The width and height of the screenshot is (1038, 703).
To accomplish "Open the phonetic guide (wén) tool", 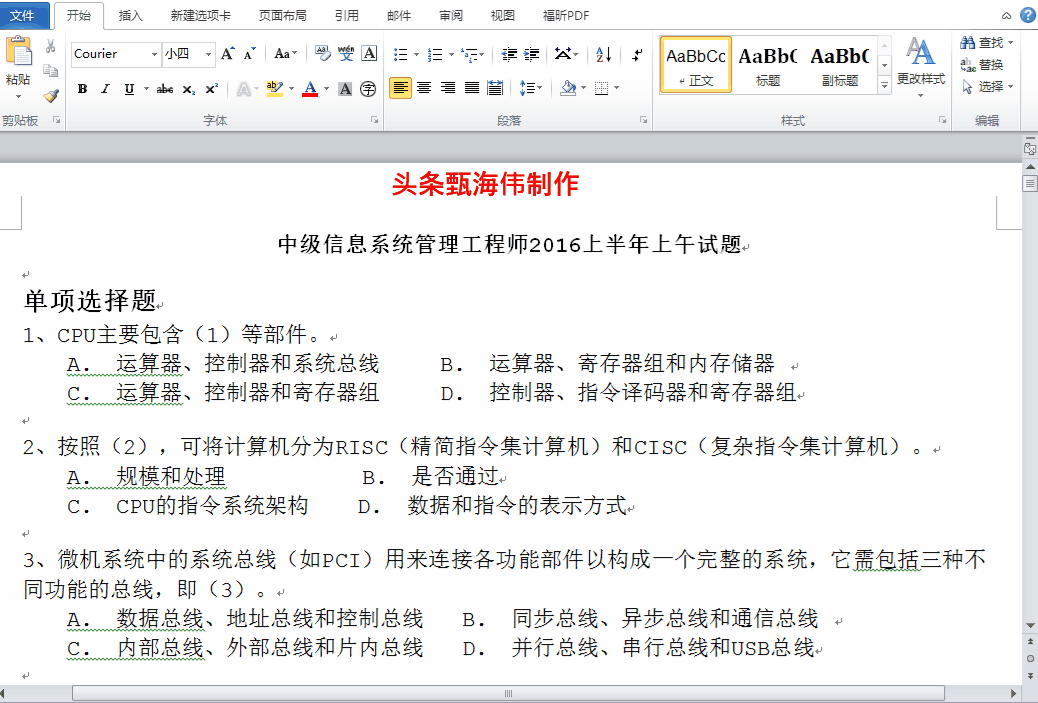I will (x=346, y=54).
